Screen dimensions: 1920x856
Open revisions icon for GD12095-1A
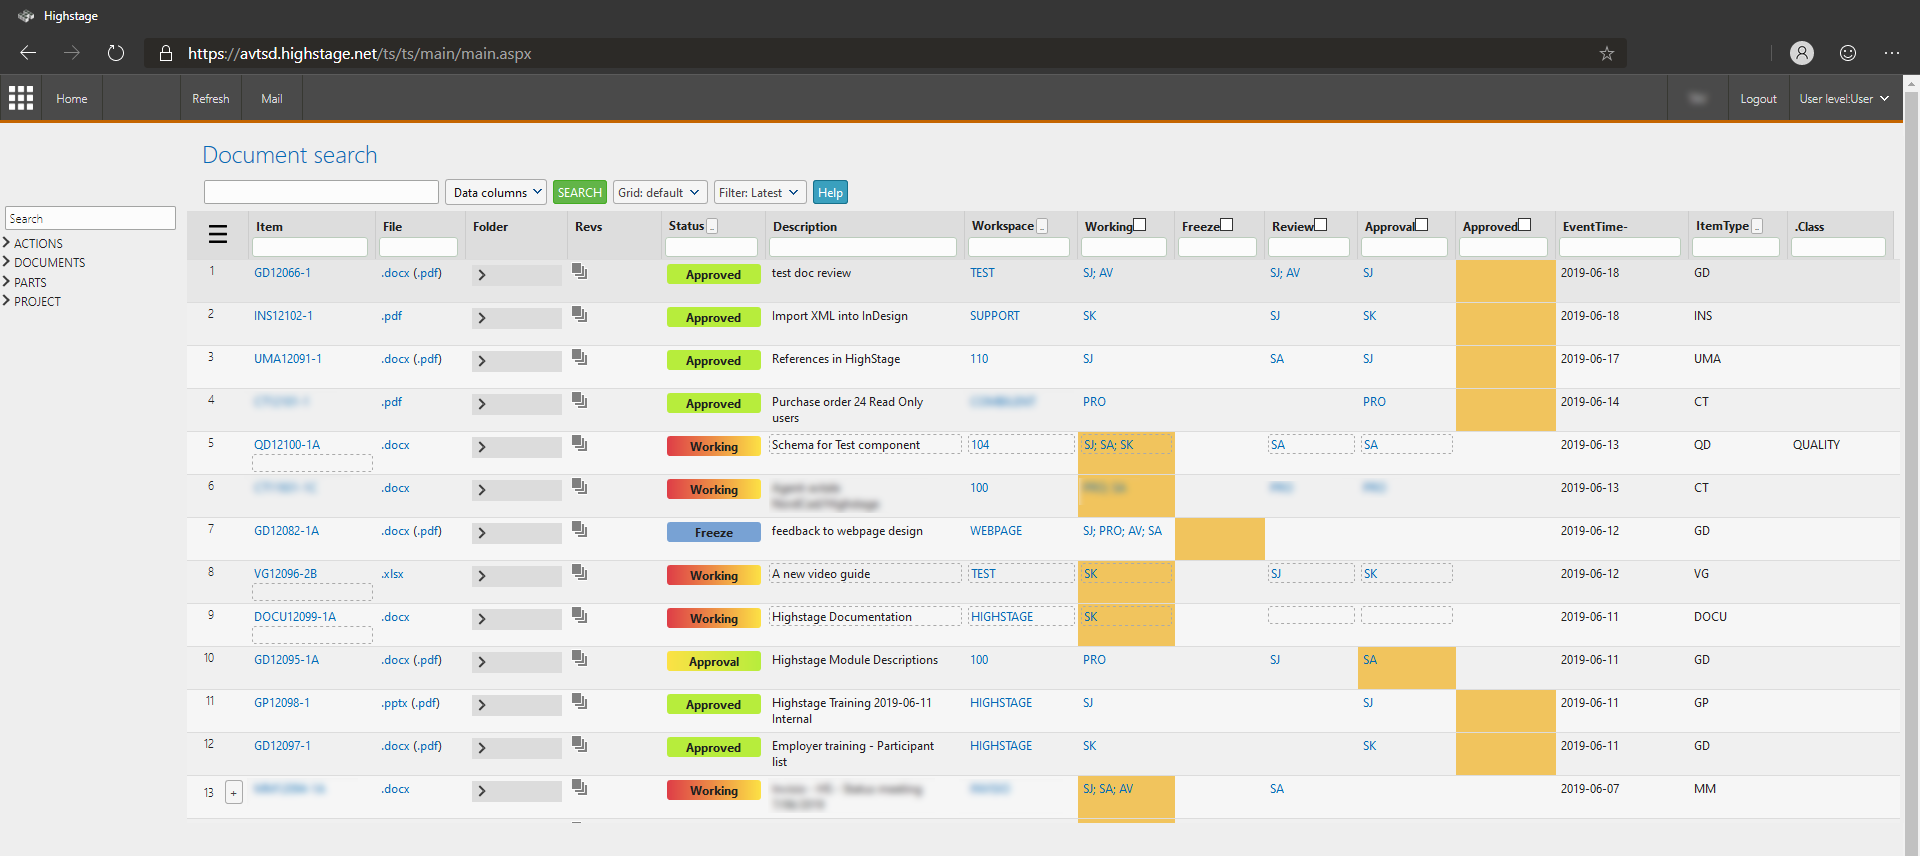coord(579,658)
